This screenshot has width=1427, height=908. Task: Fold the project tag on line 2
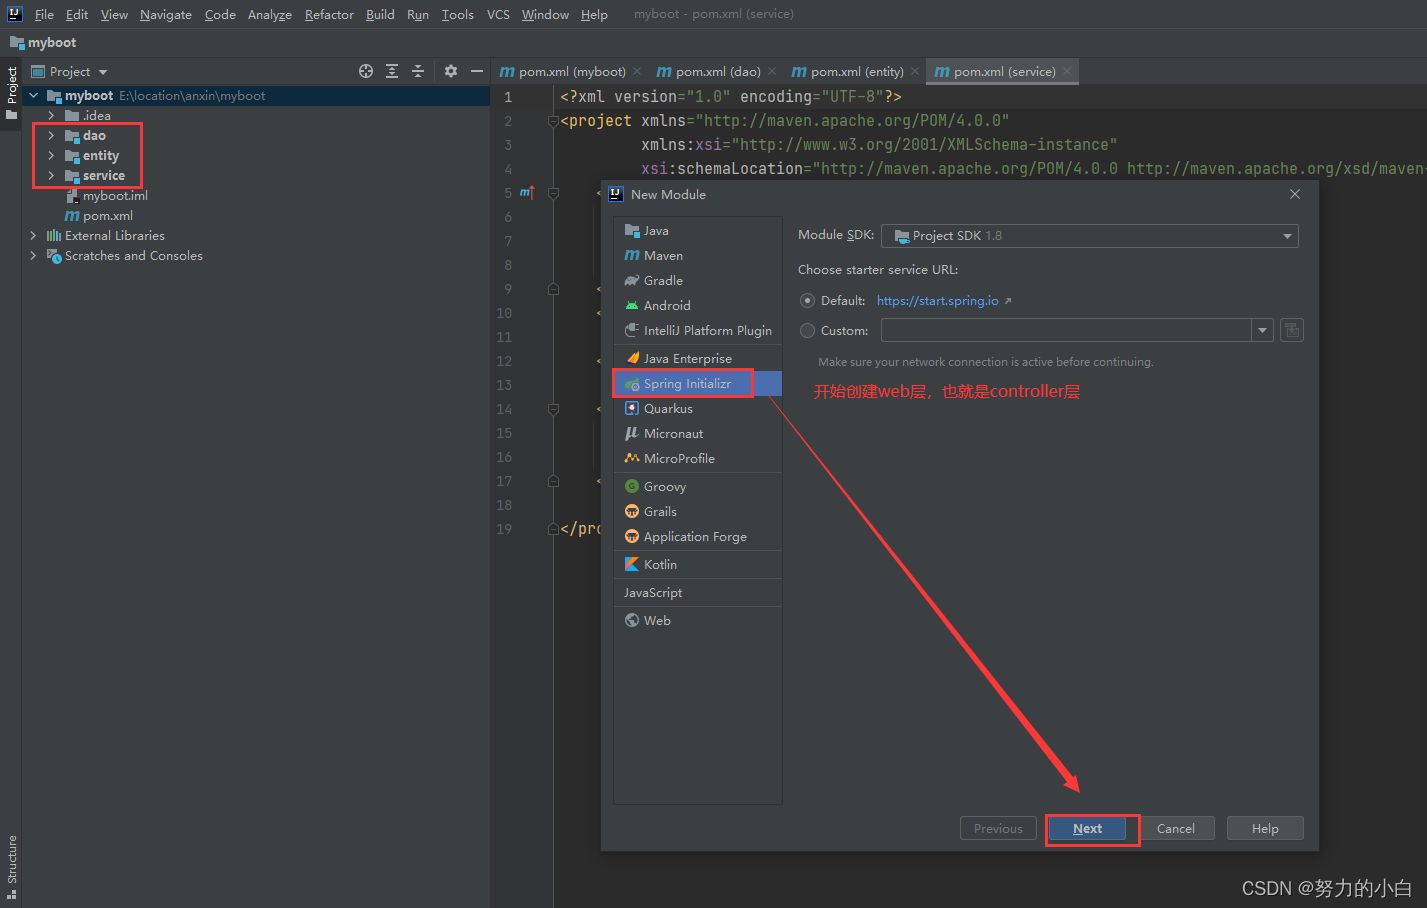(x=553, y=121)
